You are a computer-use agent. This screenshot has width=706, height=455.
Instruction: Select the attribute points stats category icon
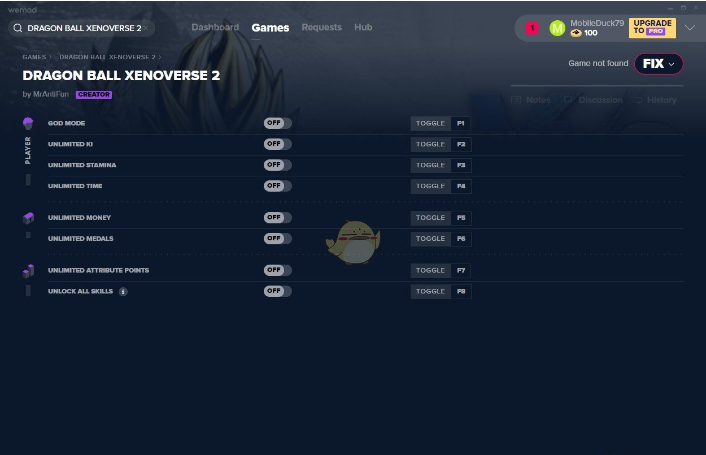tap(28, 271)
